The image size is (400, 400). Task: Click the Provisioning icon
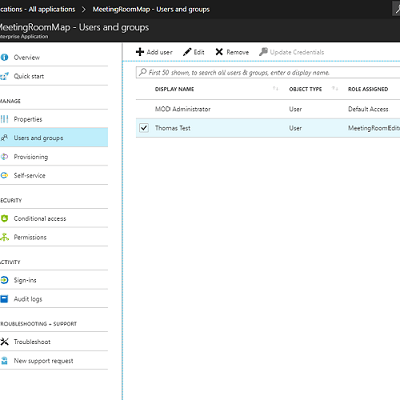click(x=4, y=157)
